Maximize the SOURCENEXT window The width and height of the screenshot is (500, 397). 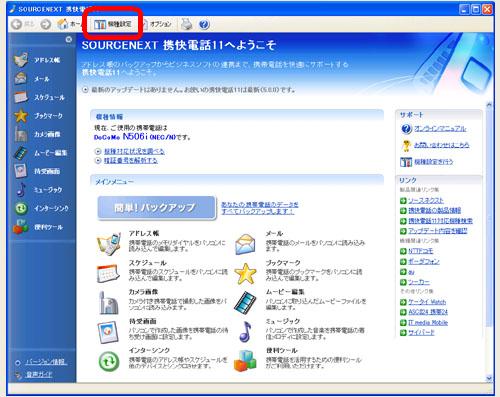pyautogui.click(x=475, y=9)
